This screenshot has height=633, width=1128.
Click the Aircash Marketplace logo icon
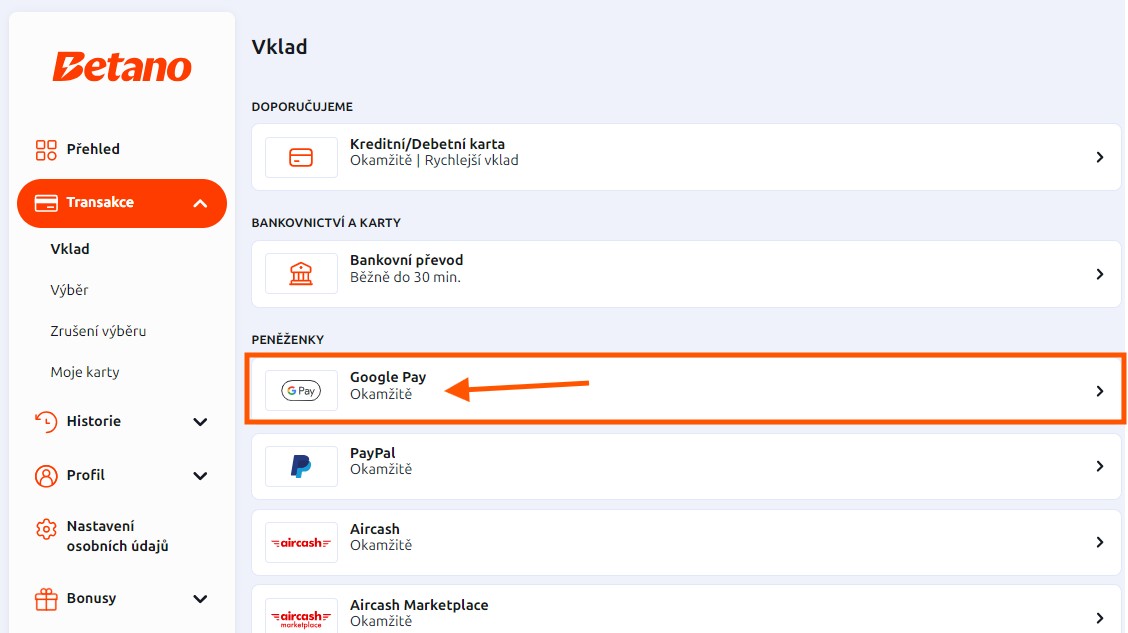301,617
